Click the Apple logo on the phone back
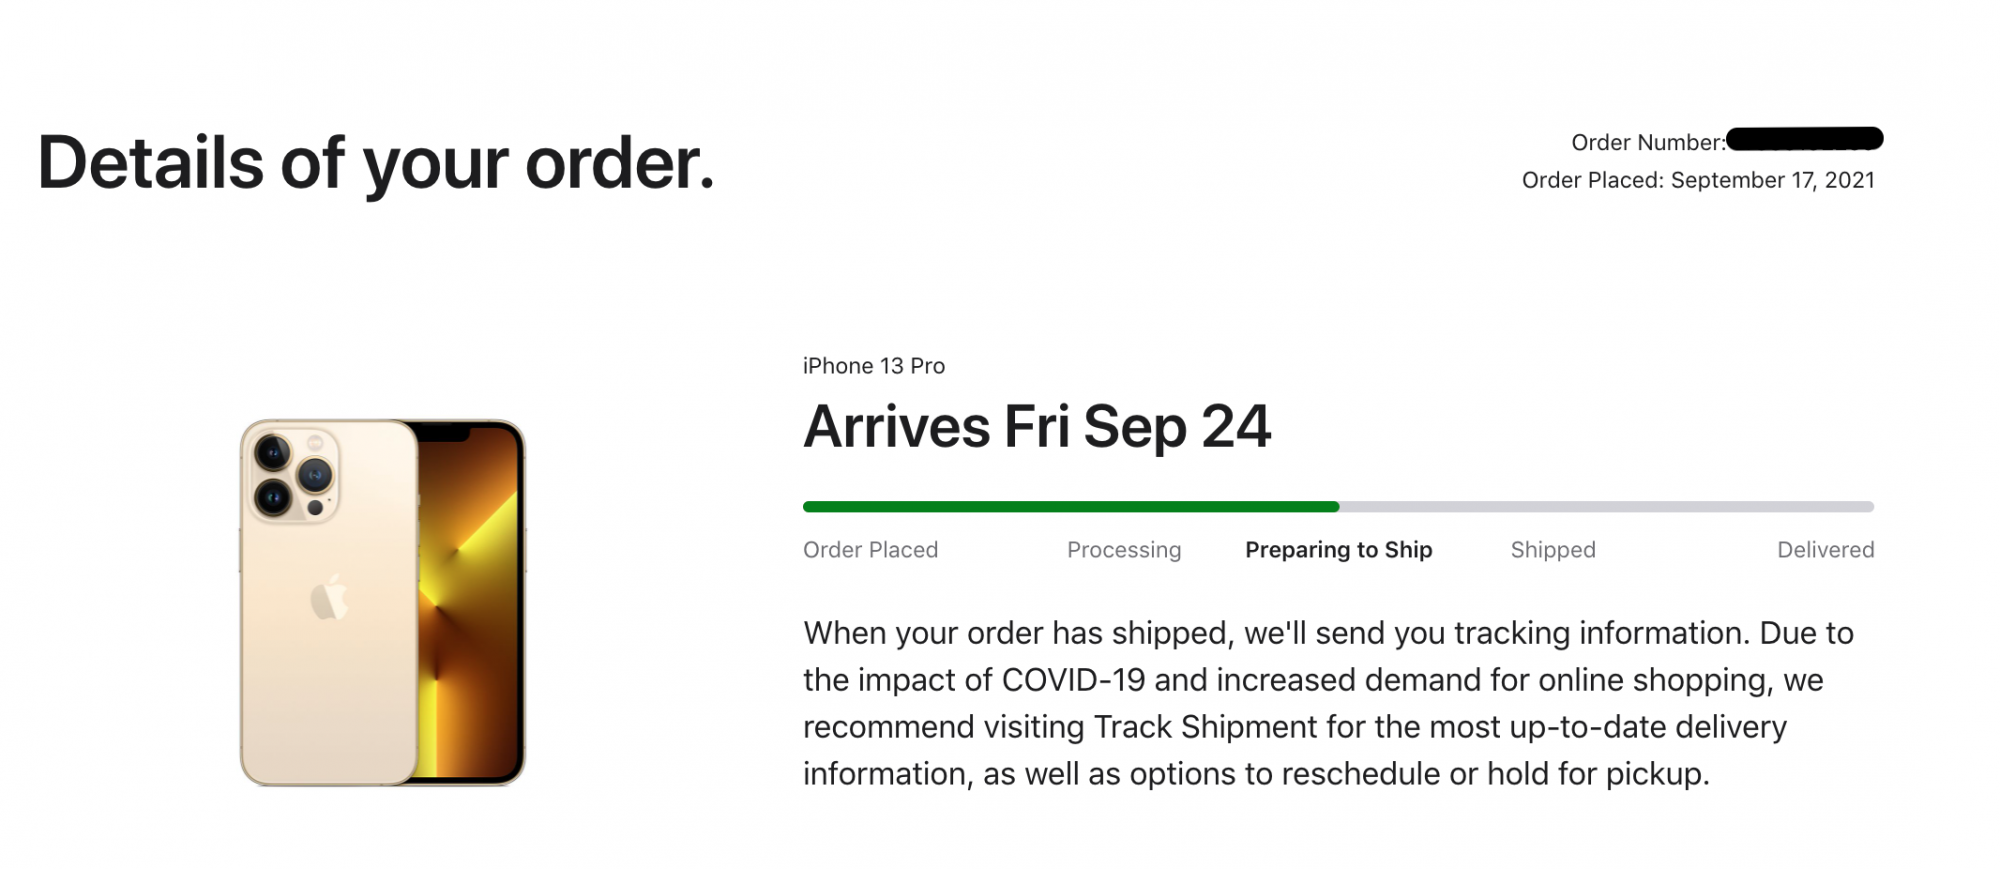This screenshot has width=2000, height=869. coord(329,597)
